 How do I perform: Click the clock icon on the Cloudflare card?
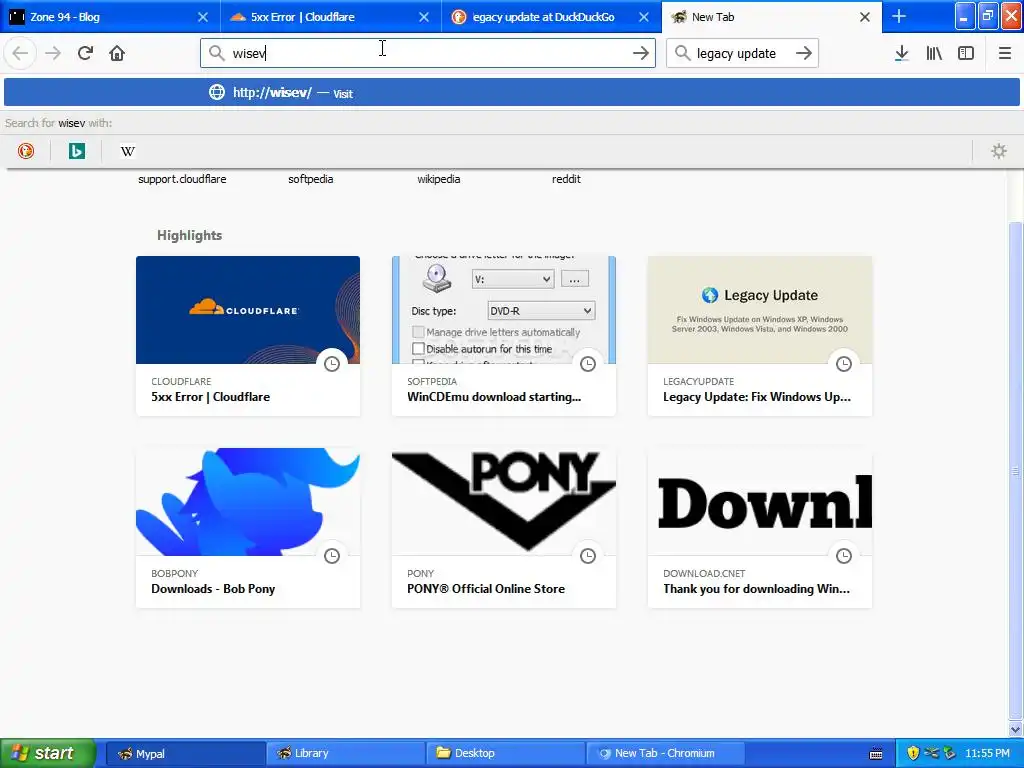coord(332,364)
